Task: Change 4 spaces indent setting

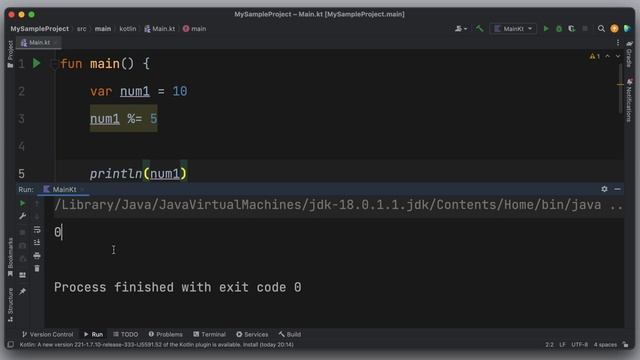Action: click(x=605, y=344)
